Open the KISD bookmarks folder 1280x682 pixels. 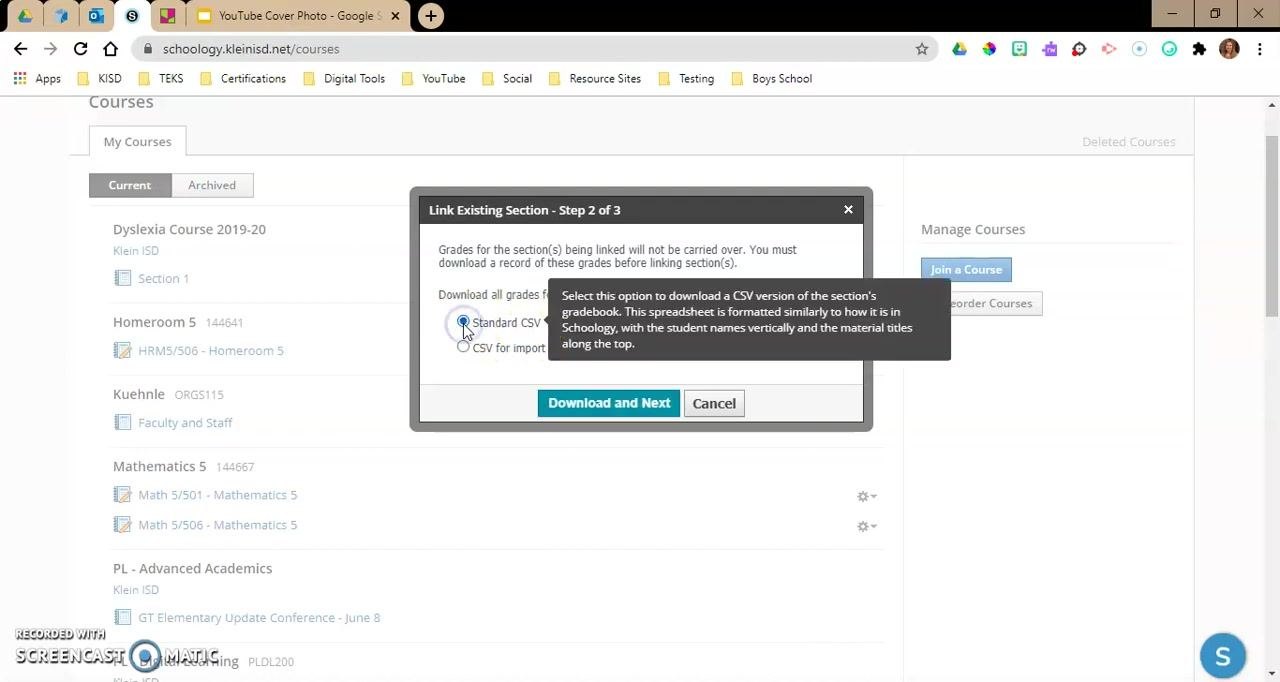[100, 78]
